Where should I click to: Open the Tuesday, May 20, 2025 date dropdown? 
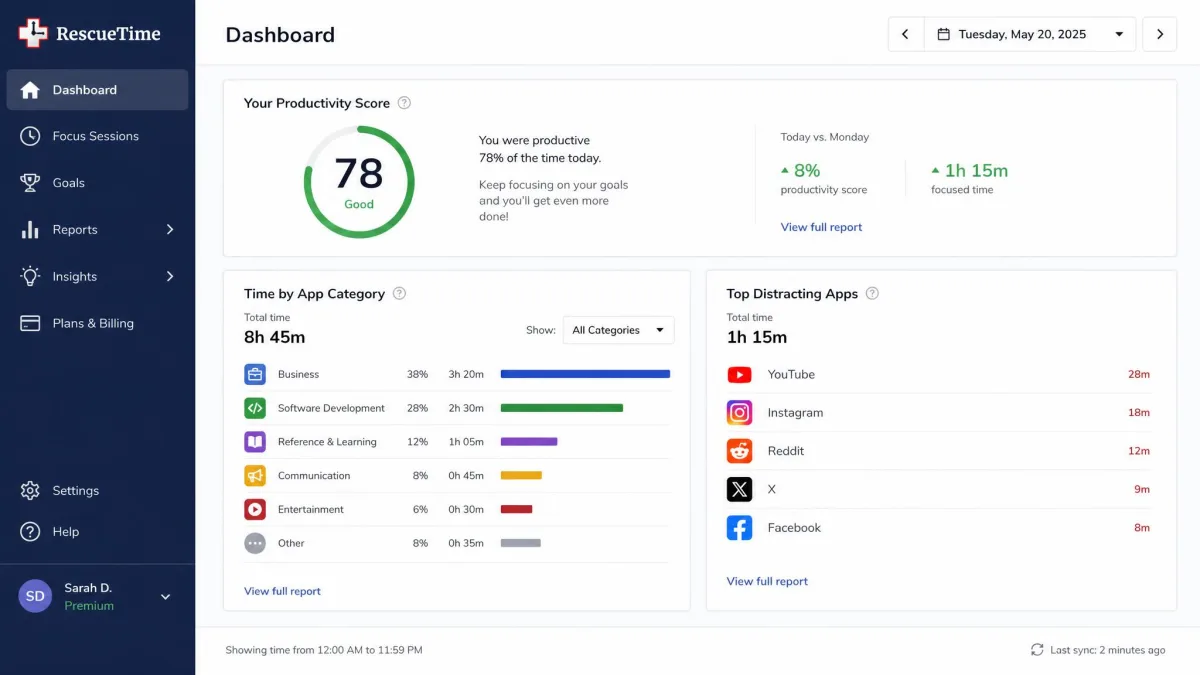click(1030, 34)
